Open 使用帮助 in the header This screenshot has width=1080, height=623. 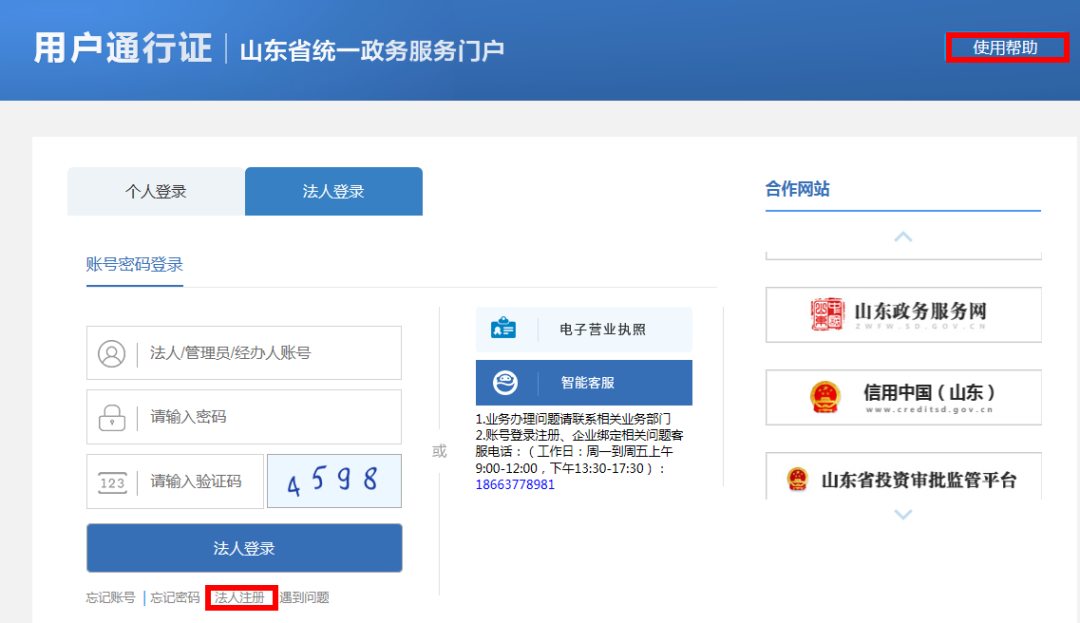click(1005, 47)
